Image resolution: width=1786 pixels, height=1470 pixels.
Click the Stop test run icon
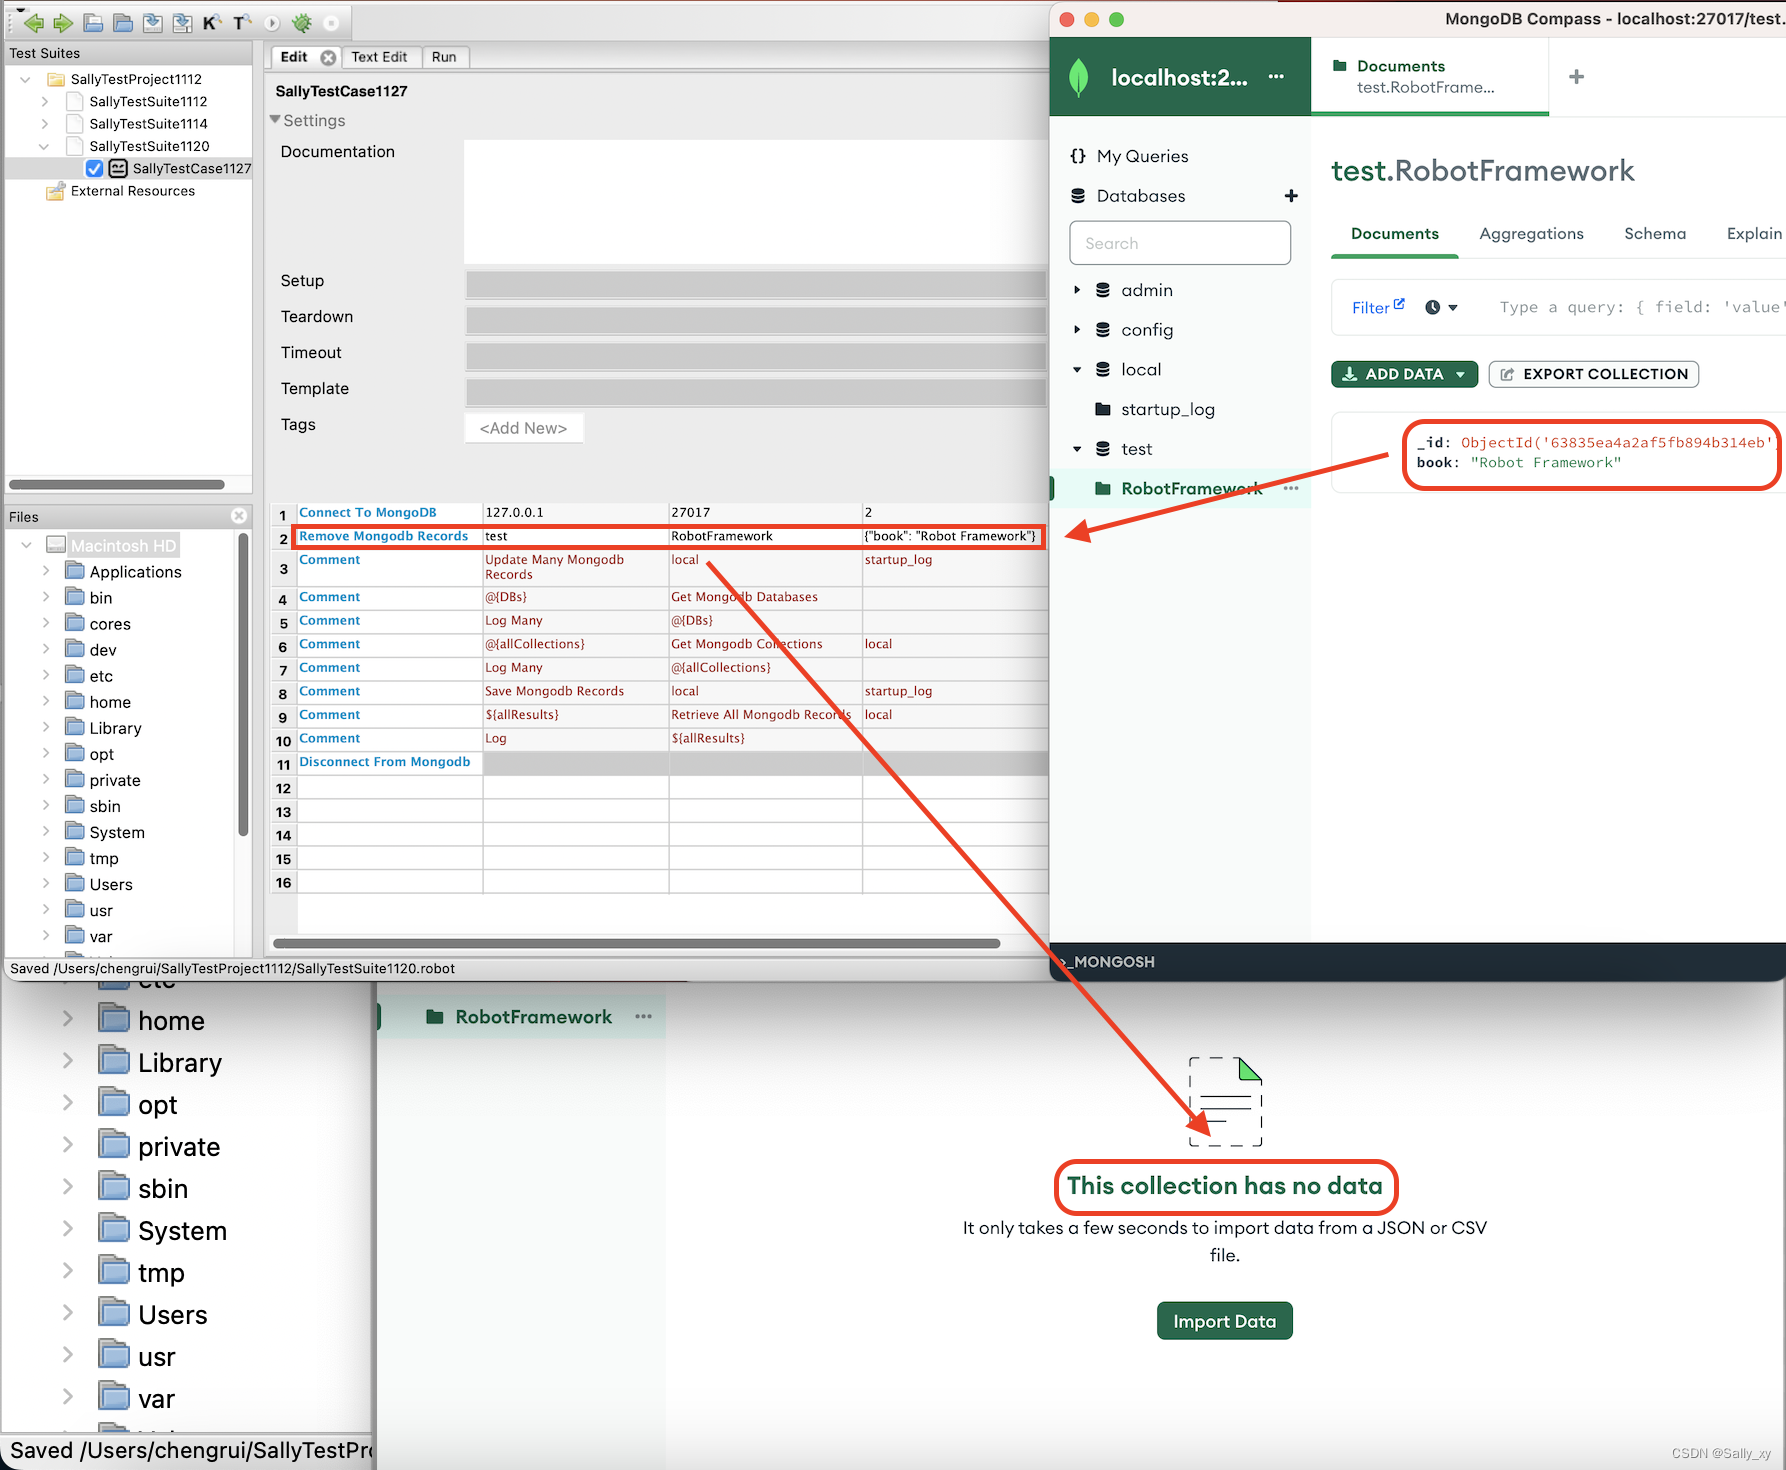pos(331,22)
